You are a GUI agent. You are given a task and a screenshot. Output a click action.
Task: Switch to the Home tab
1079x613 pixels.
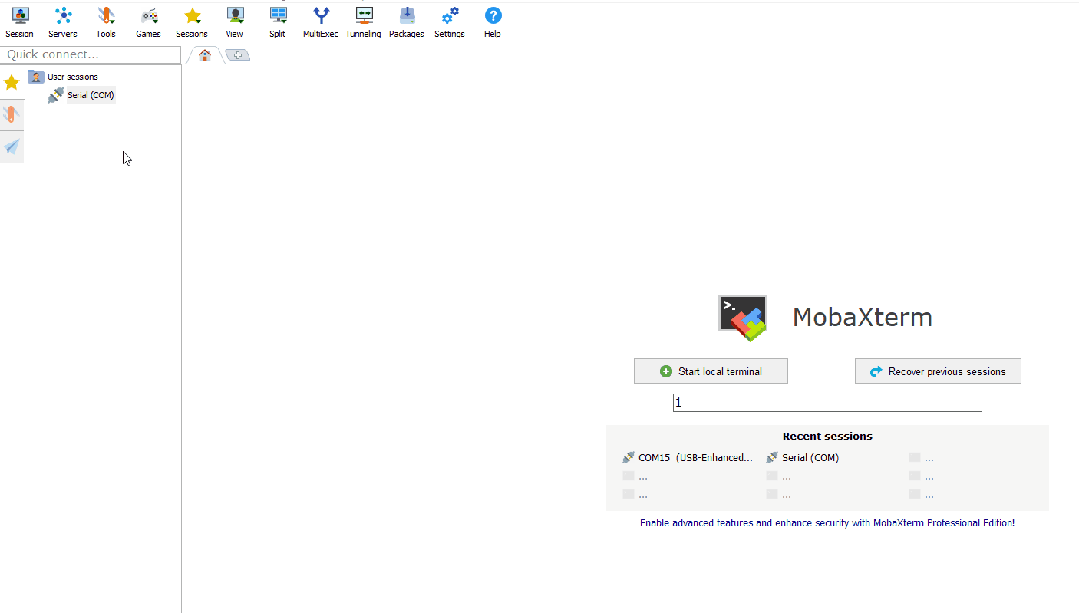[204, 56]
